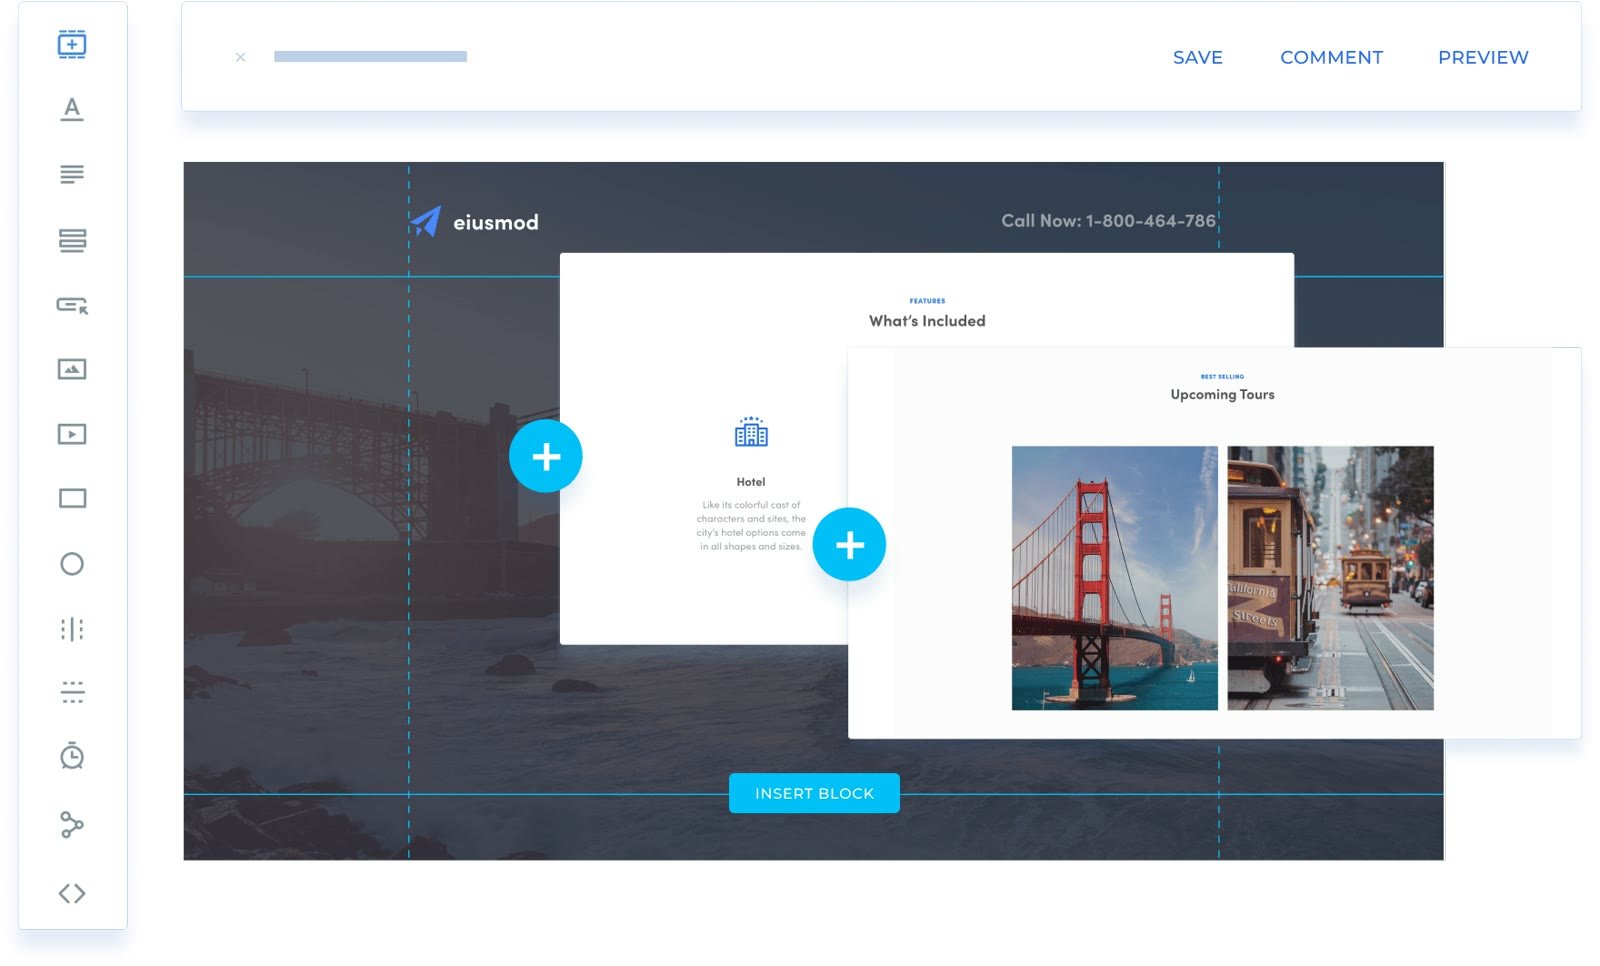
Task: Select the social share icon
Action: pos(72,825)
